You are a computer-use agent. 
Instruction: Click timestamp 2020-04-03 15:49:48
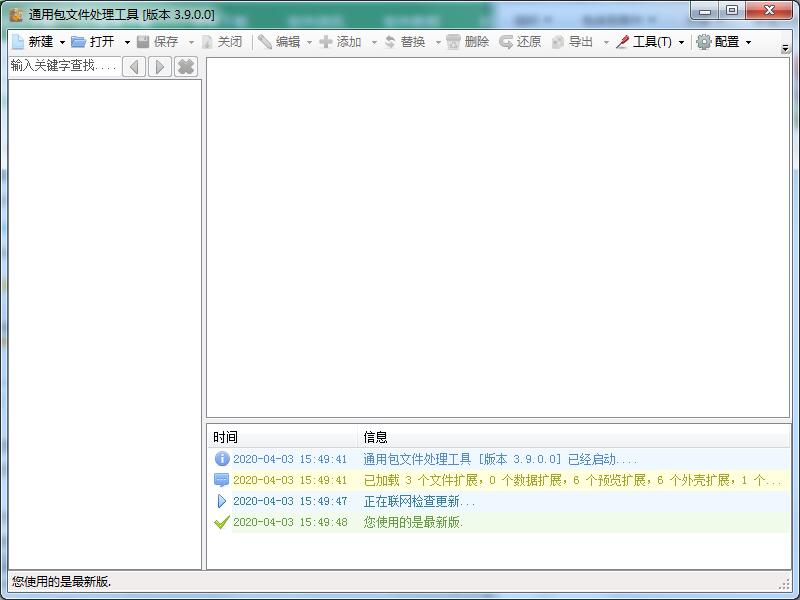[290, 522]
